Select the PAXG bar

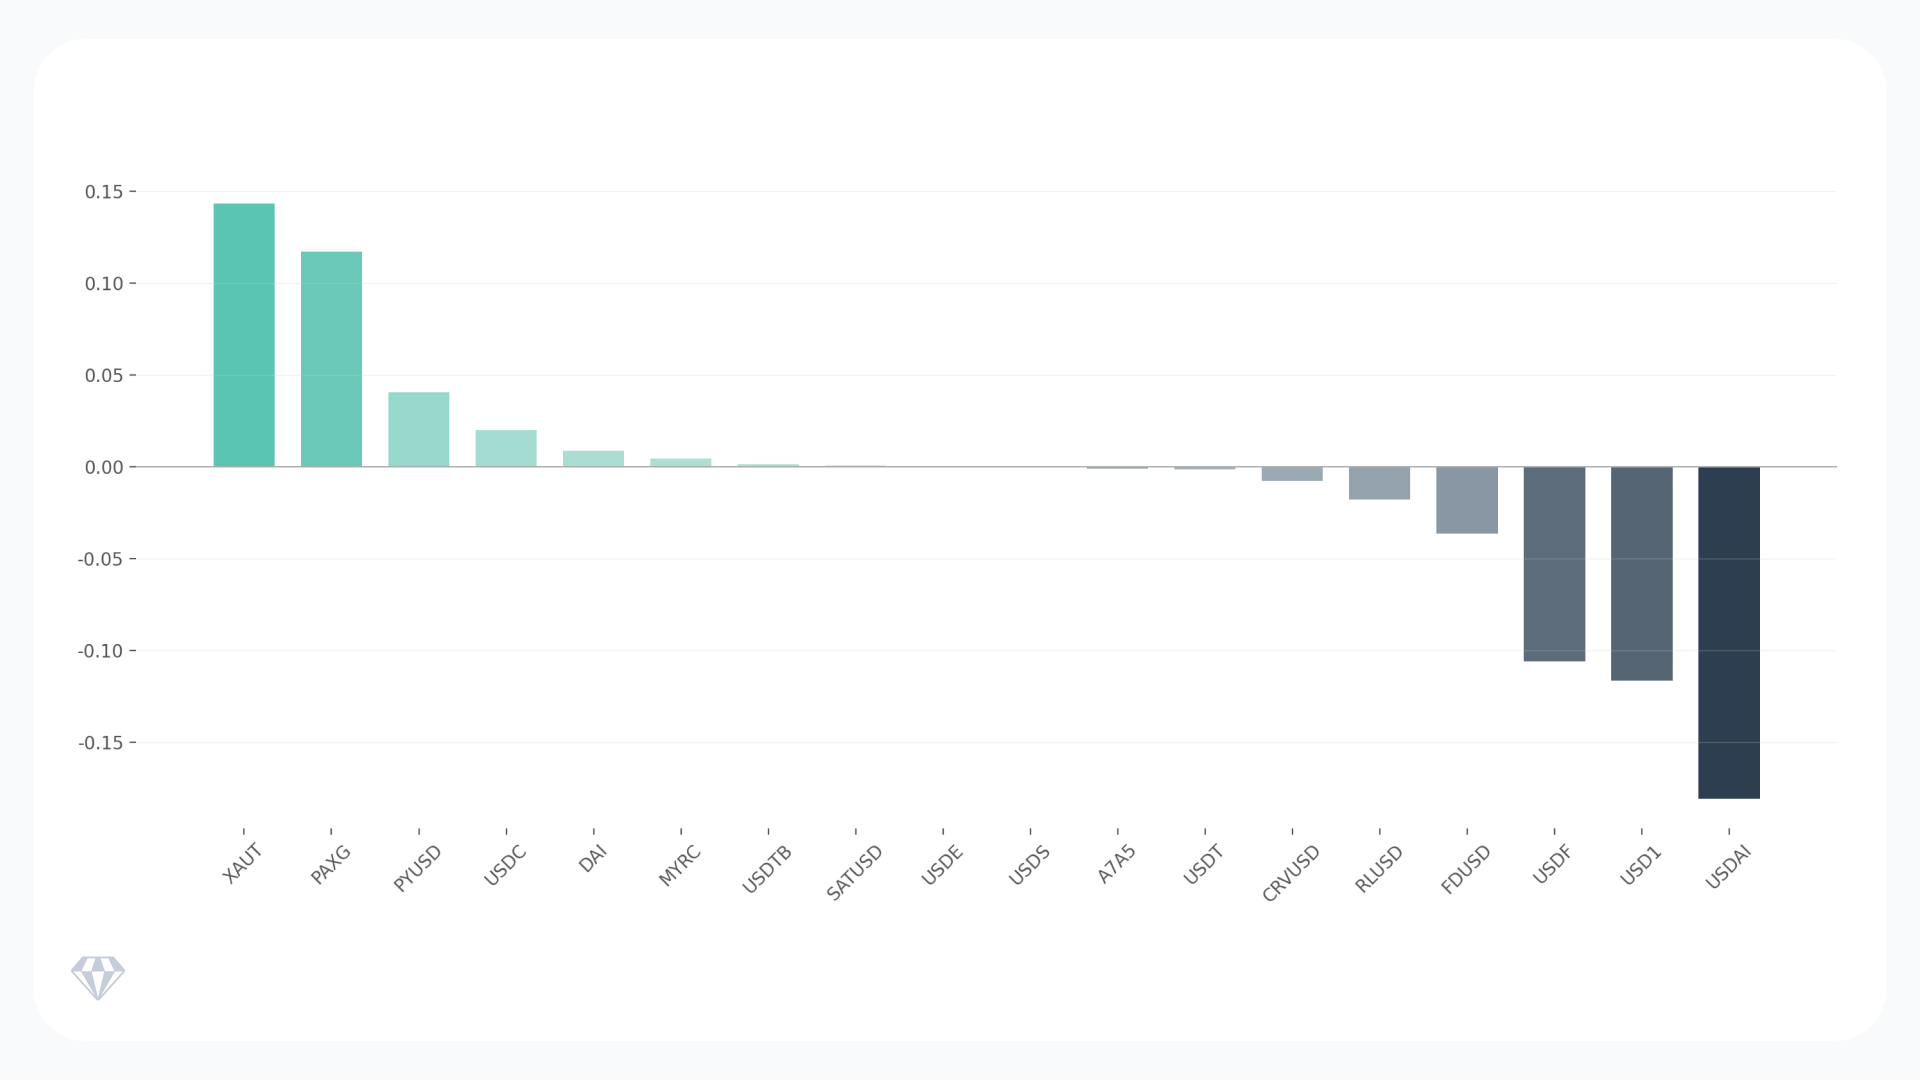331,359
